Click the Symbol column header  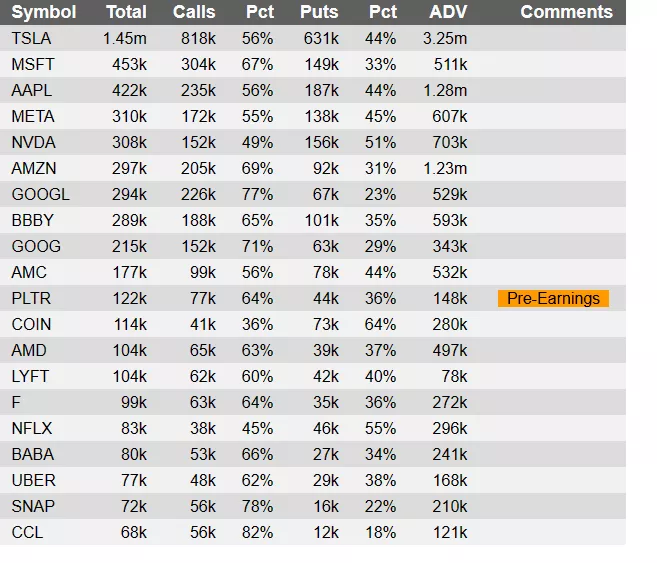(44, 12)
